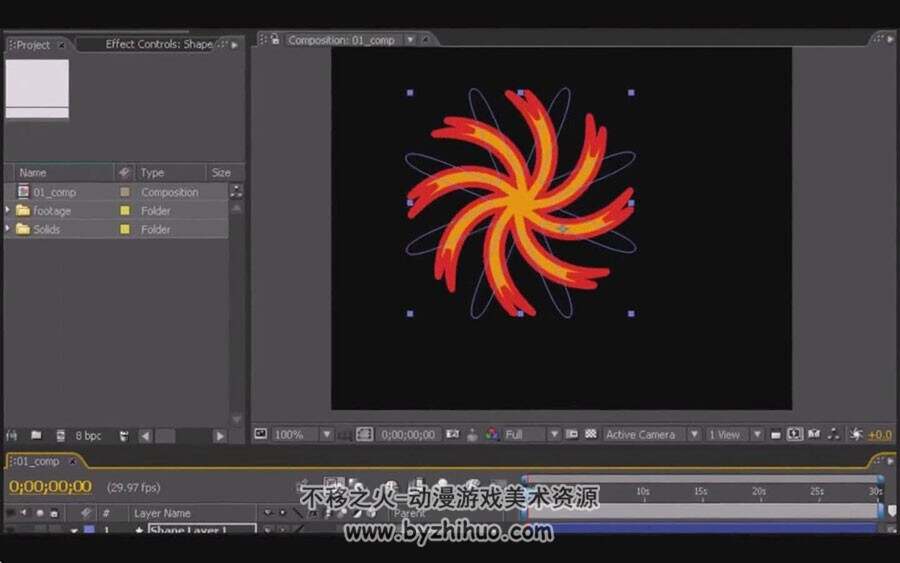This screenshot has height=563, width=900.
Task: Click the Parent column header in timeline
Action: tap(410, 513)
